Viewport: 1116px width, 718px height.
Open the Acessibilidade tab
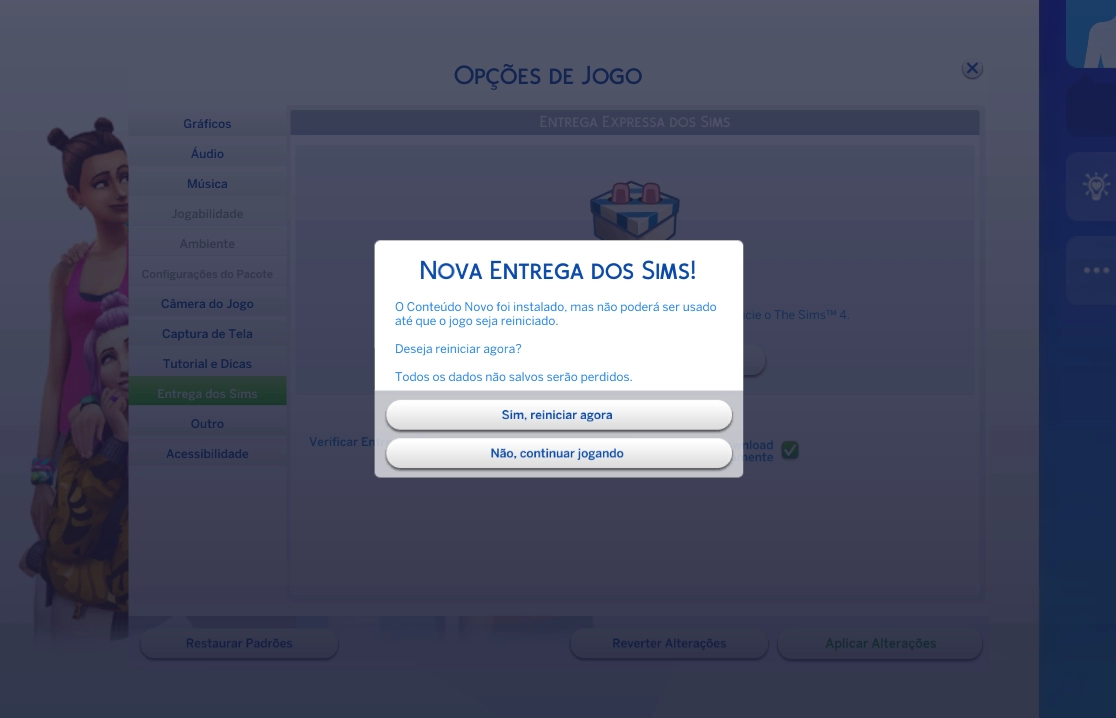coord(207,453)
